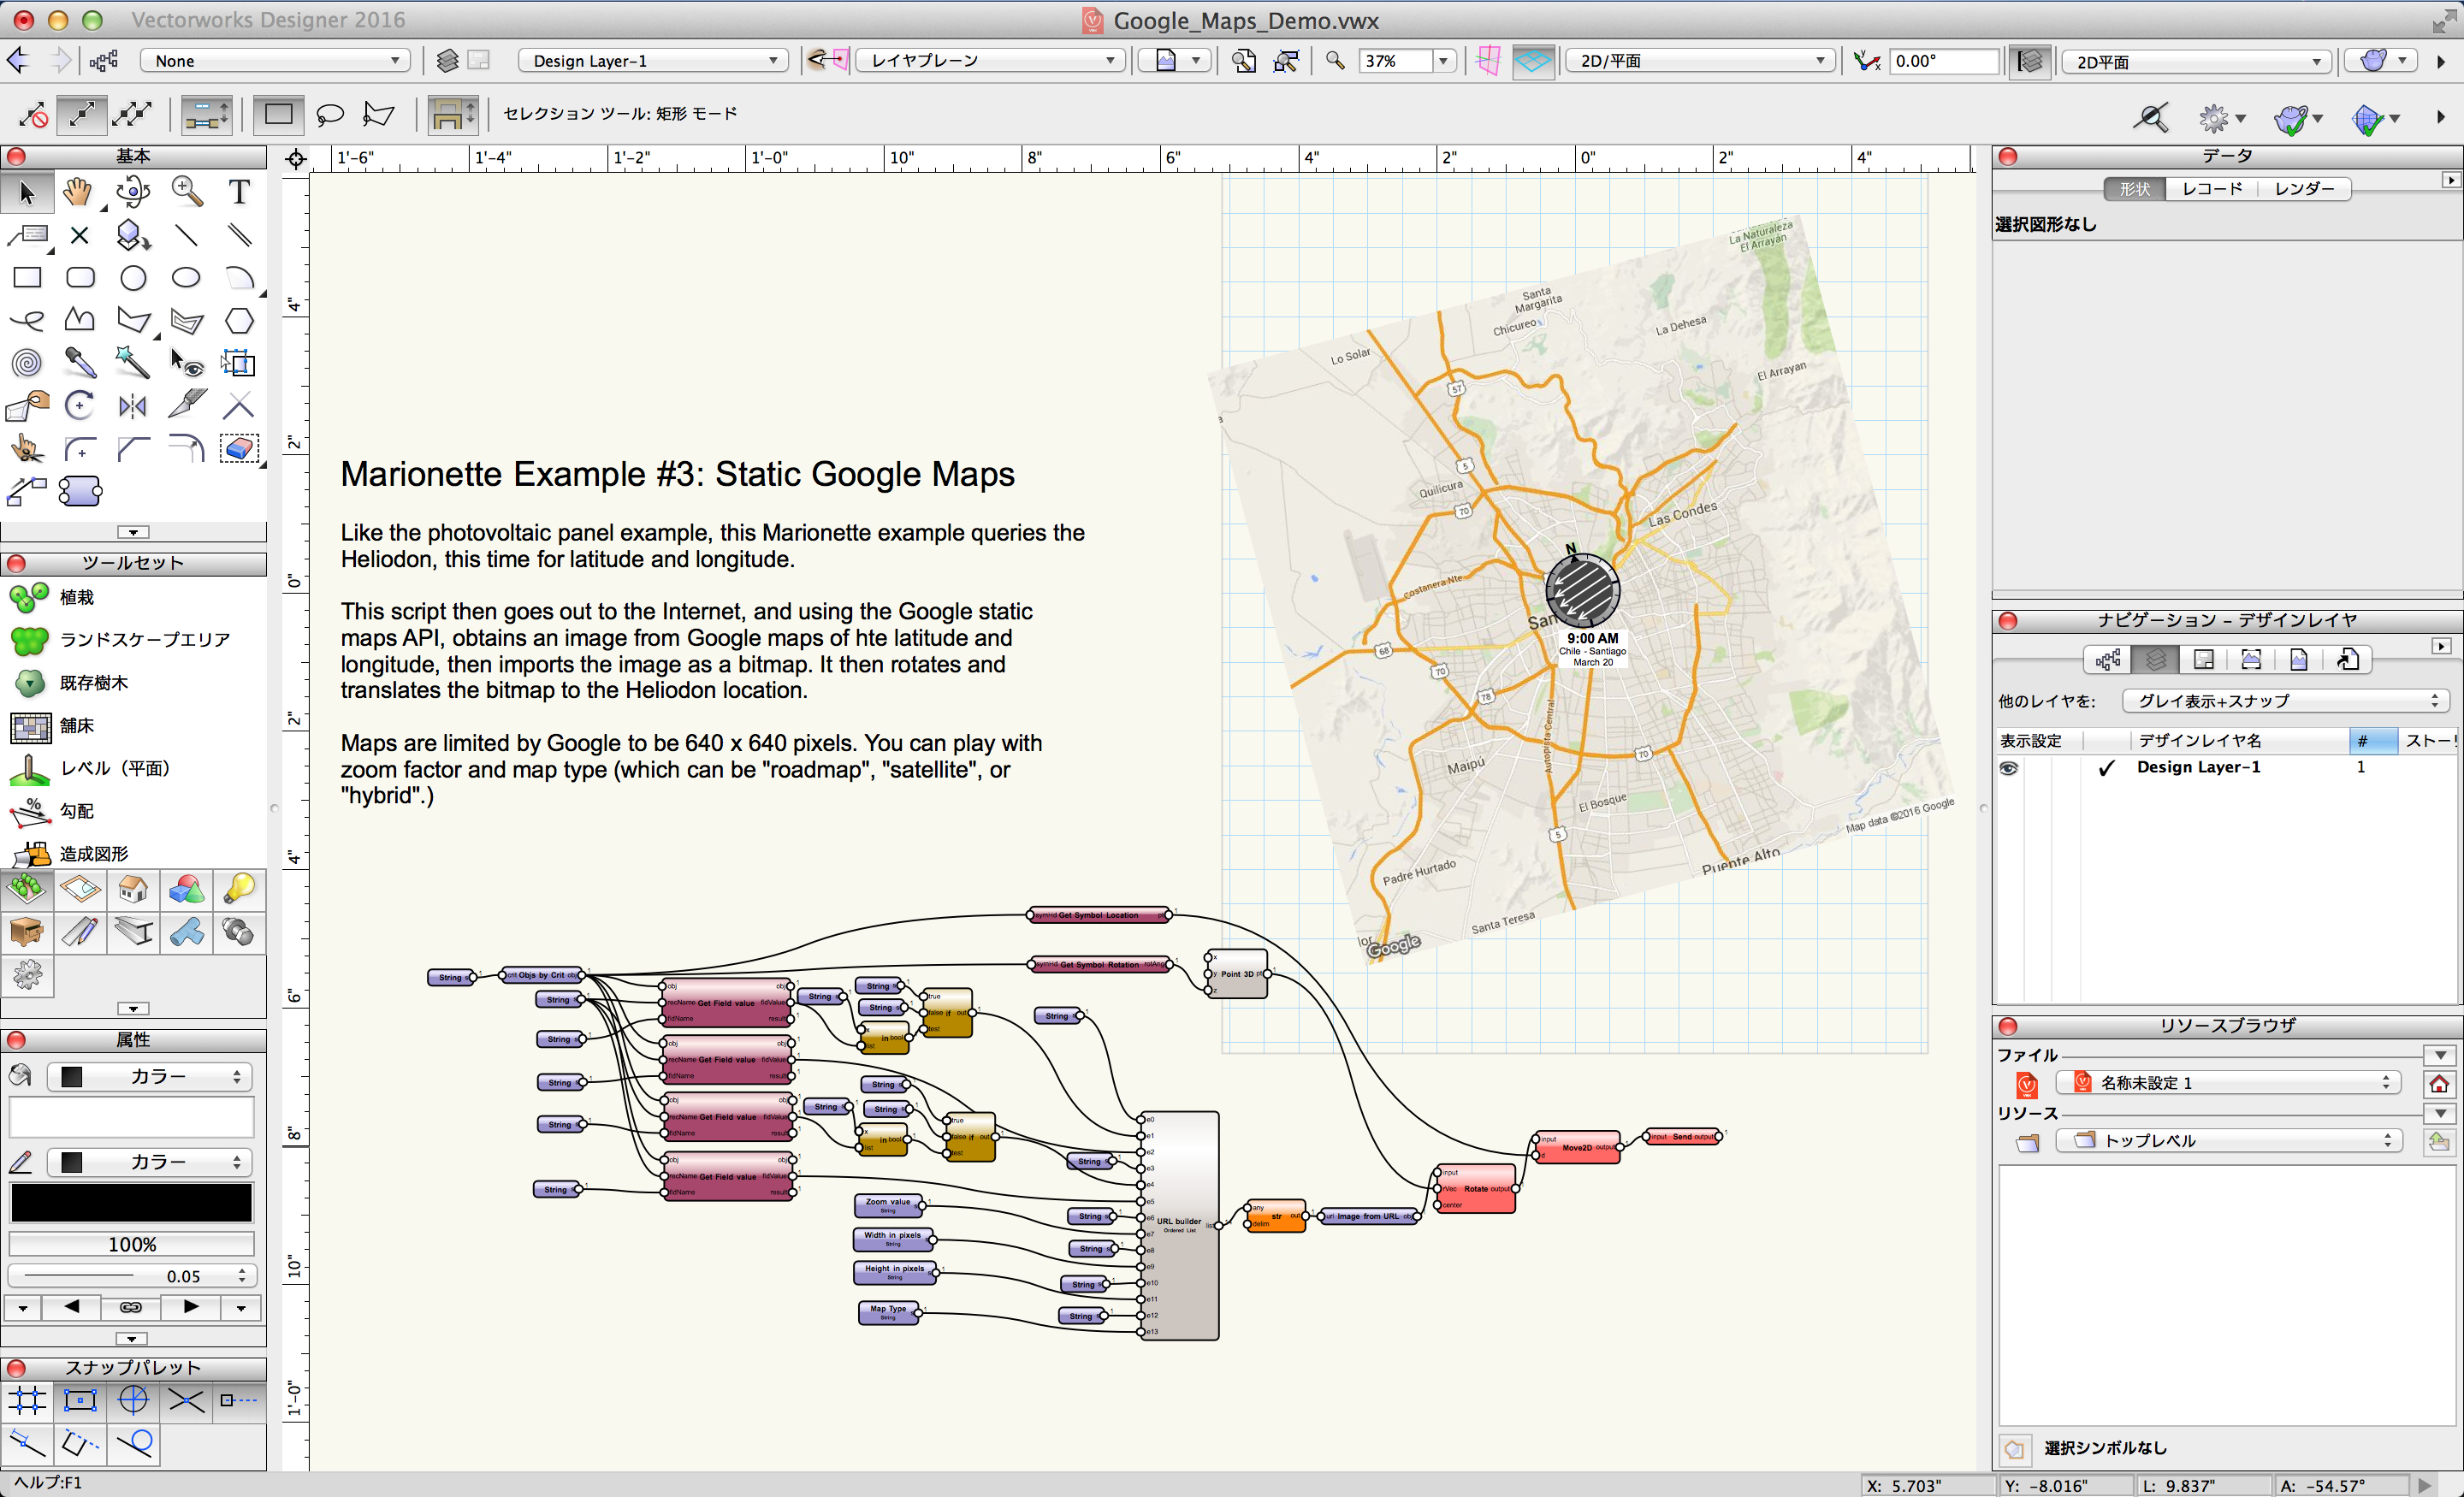2464x1497 pixels.
Task: Click the black pen color swatch
Action: click(131, 1203)
